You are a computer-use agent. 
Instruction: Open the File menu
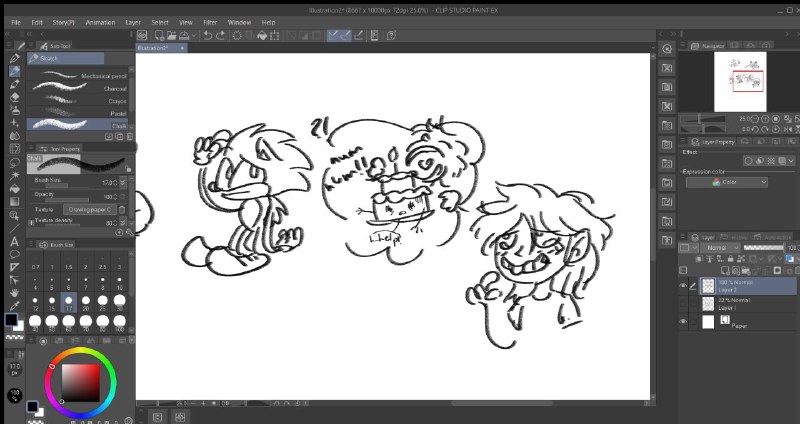[16, 22]
